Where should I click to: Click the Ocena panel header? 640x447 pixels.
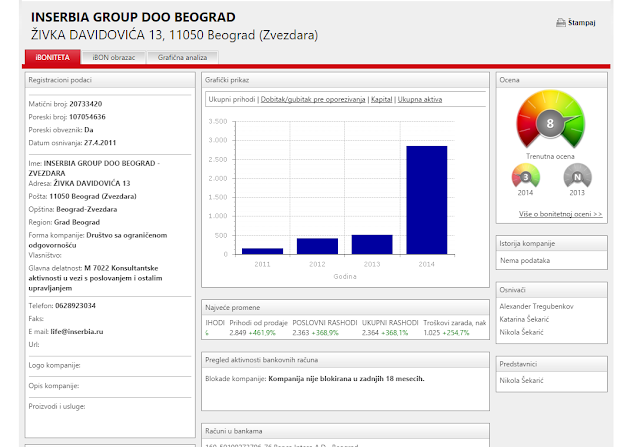pyautogui.click(x=551, y=80)
